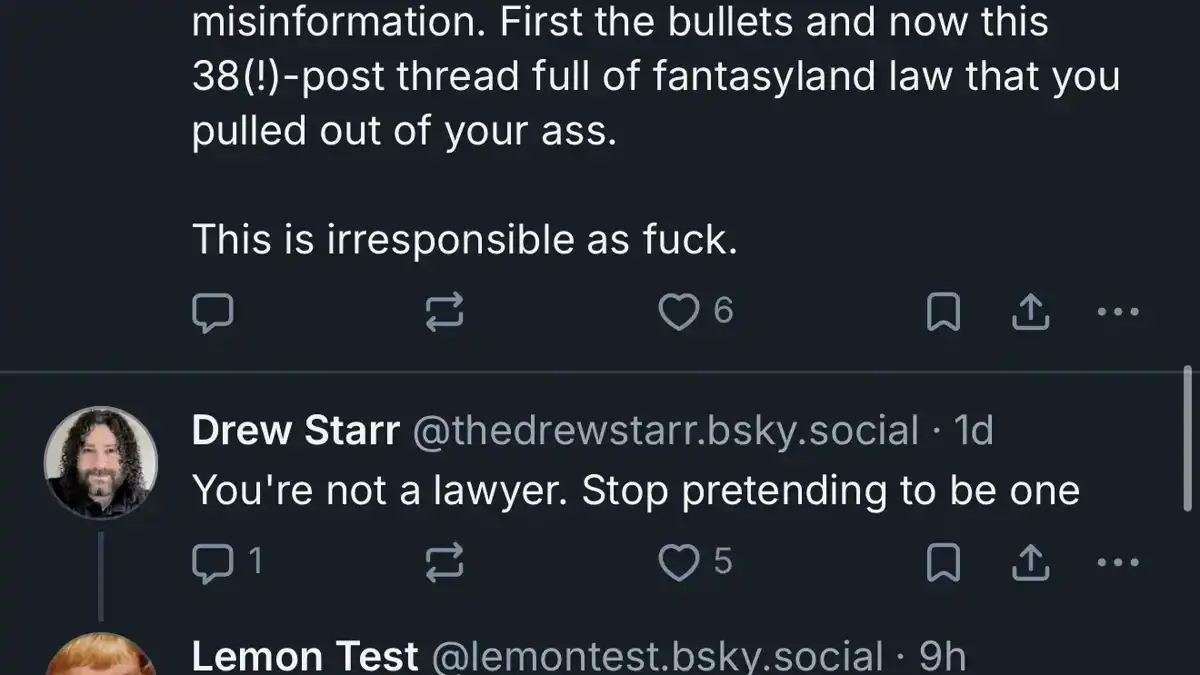
Task: Reply to Drew Starr's post
Action: tap(226, 563)
